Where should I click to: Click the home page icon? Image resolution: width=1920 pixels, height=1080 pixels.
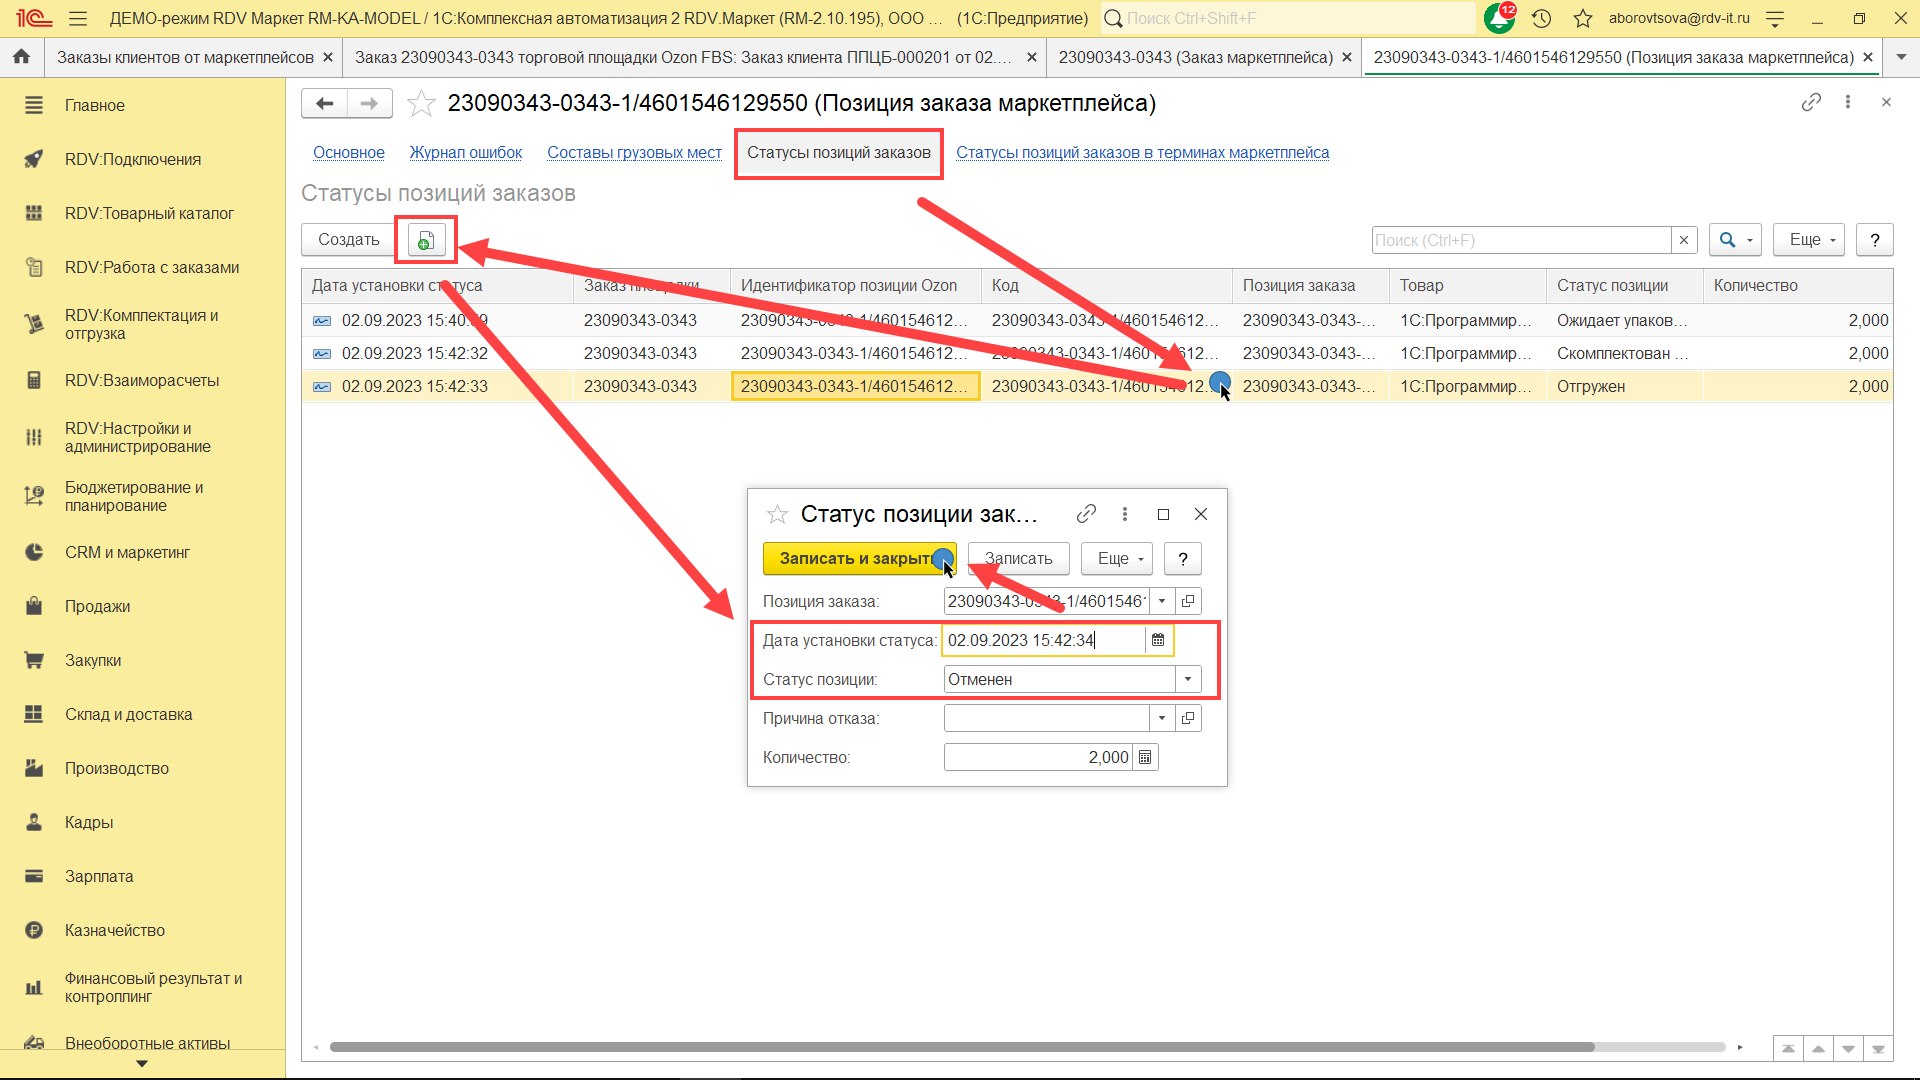click(x=21, y=57)
